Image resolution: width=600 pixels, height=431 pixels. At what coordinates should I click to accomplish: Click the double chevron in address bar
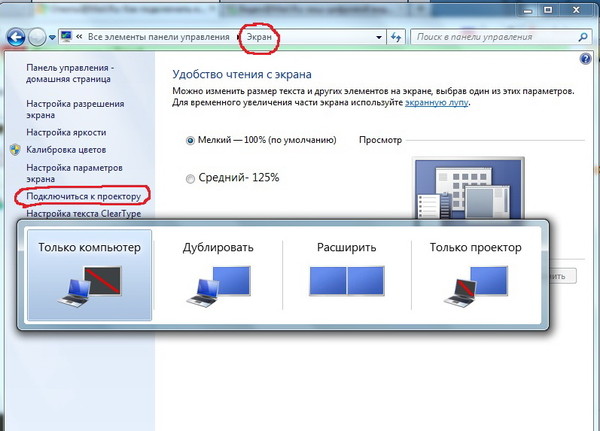coord(80,37)
